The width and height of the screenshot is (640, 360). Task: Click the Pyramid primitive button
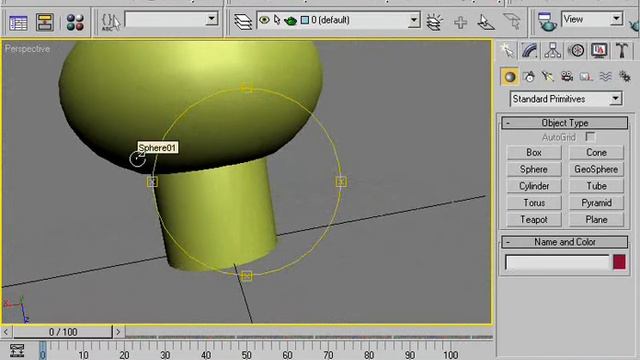[596, 203]
